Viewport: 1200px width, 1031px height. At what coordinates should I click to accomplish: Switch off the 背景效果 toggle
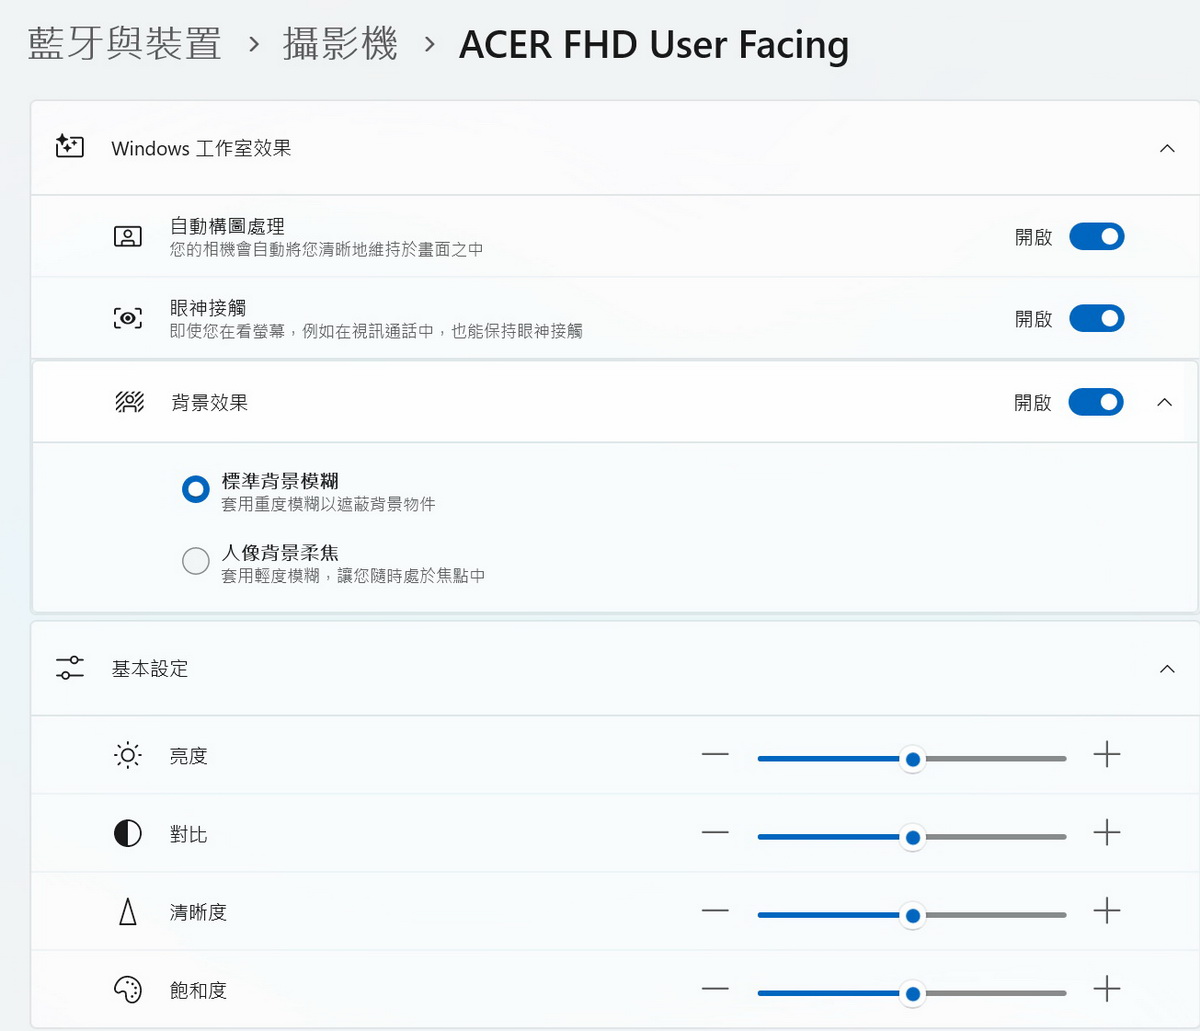click(1095, 402)
